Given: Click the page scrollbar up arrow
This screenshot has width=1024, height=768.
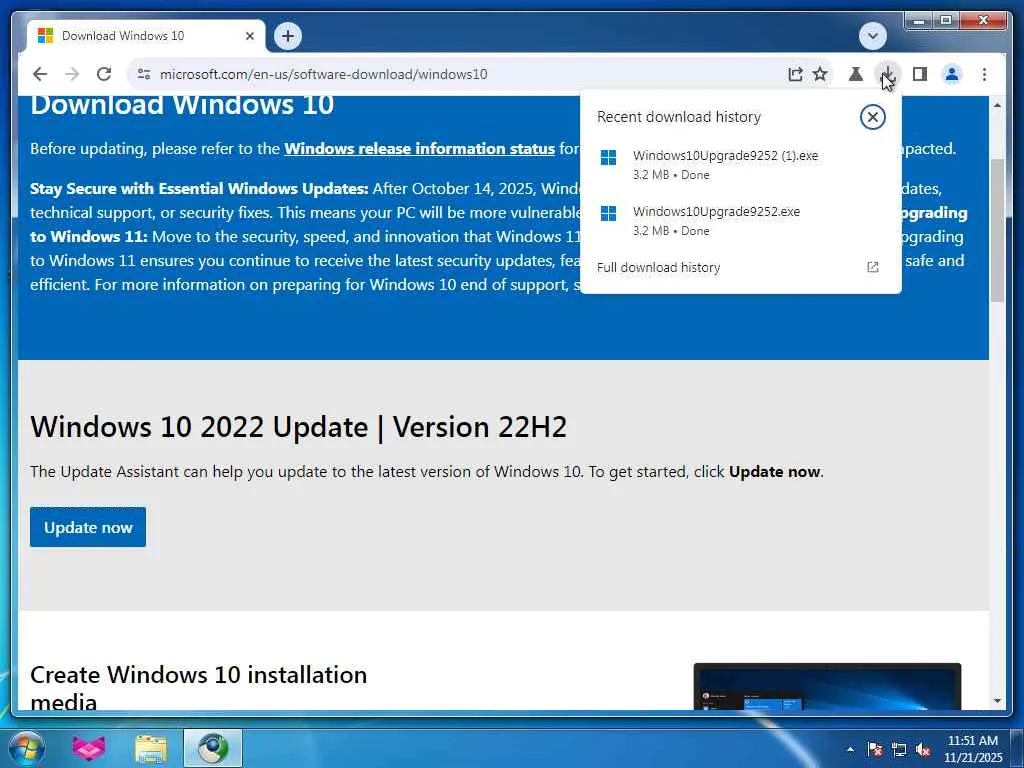Looking at the screenshot, I should coord(997,104).
